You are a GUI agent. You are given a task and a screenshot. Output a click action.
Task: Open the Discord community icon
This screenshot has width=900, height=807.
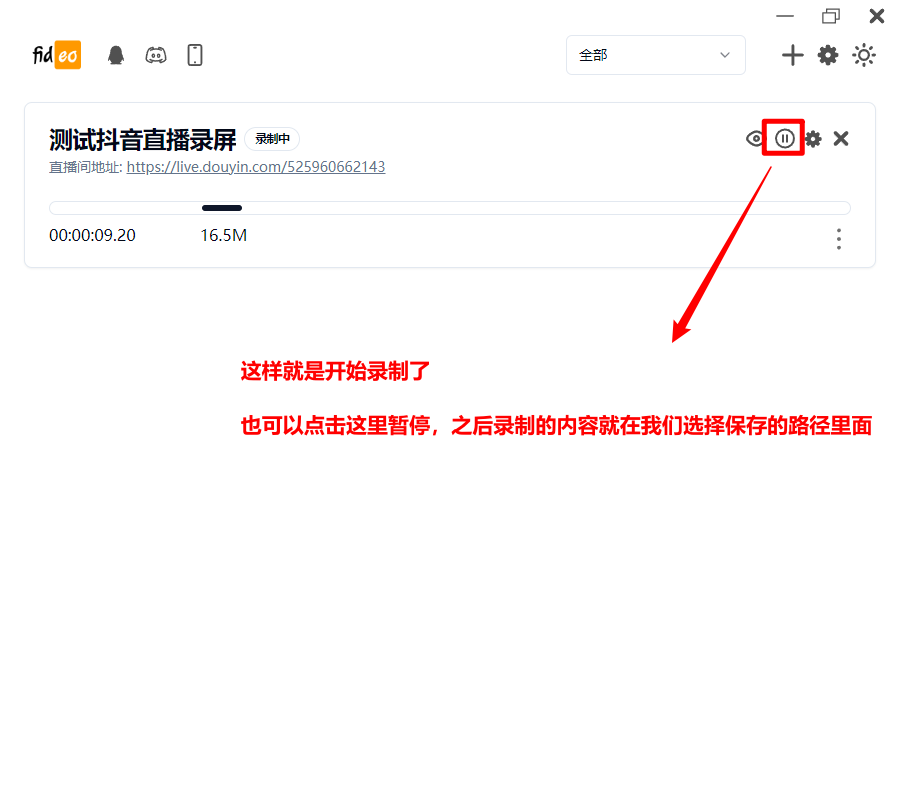click(x=156, y=55)
